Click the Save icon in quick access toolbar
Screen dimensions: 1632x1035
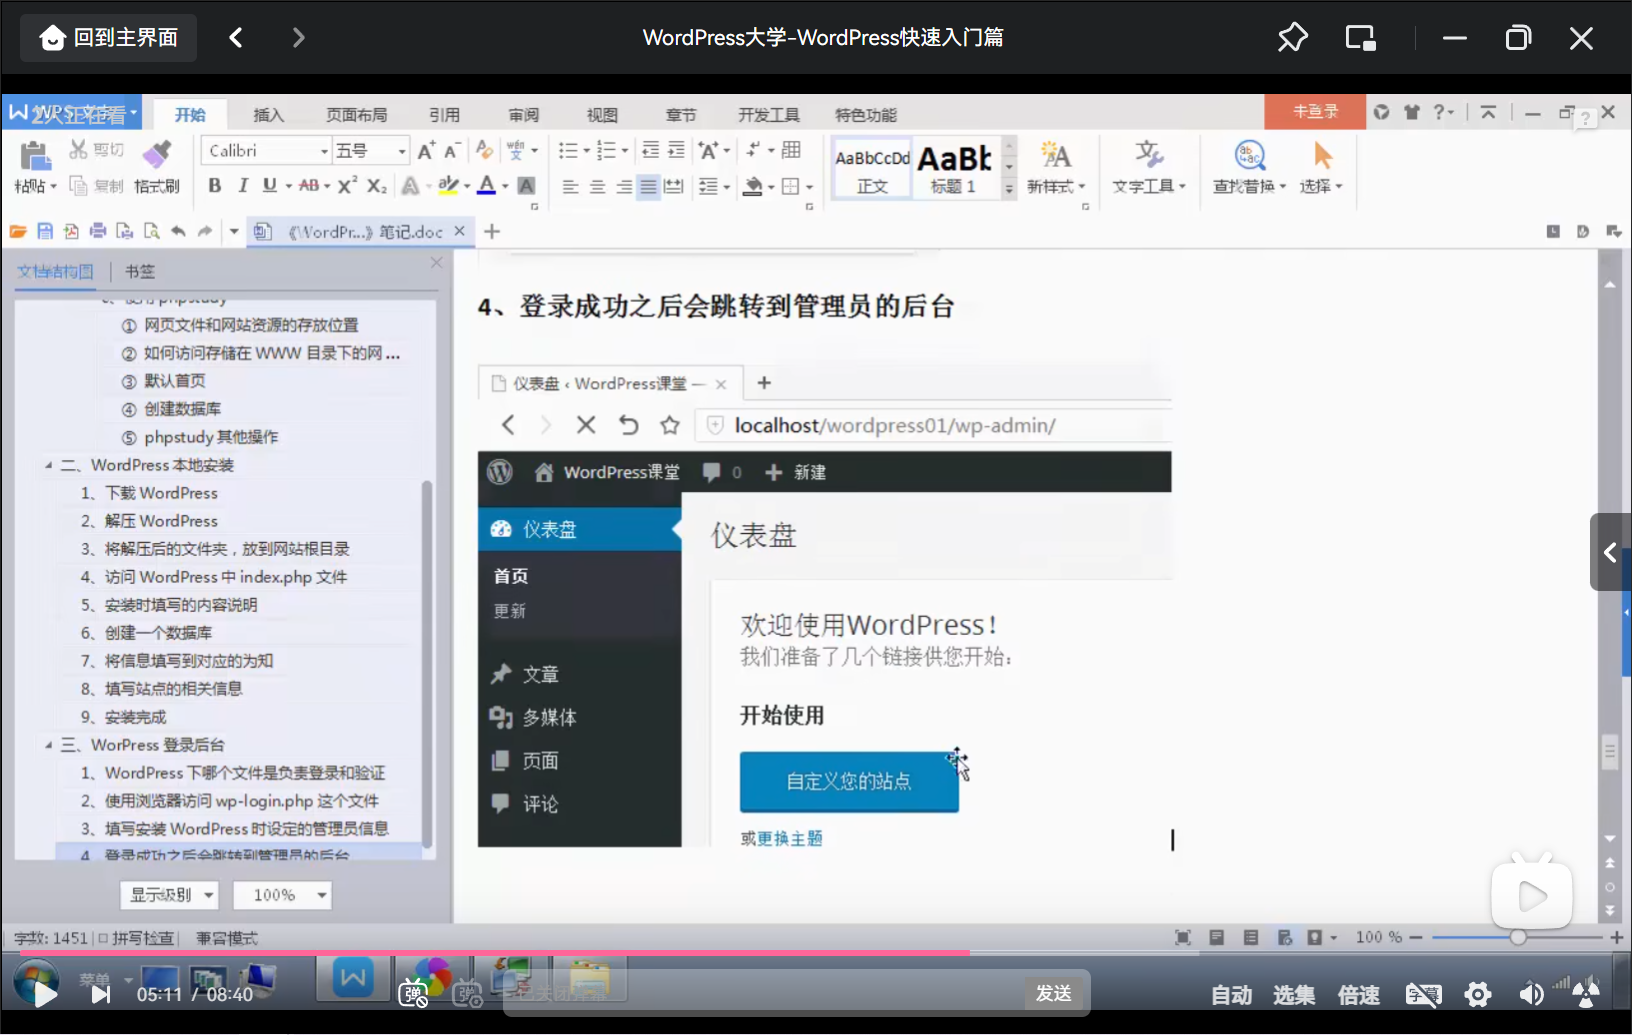pyautogui.click(x=45, y=231)
